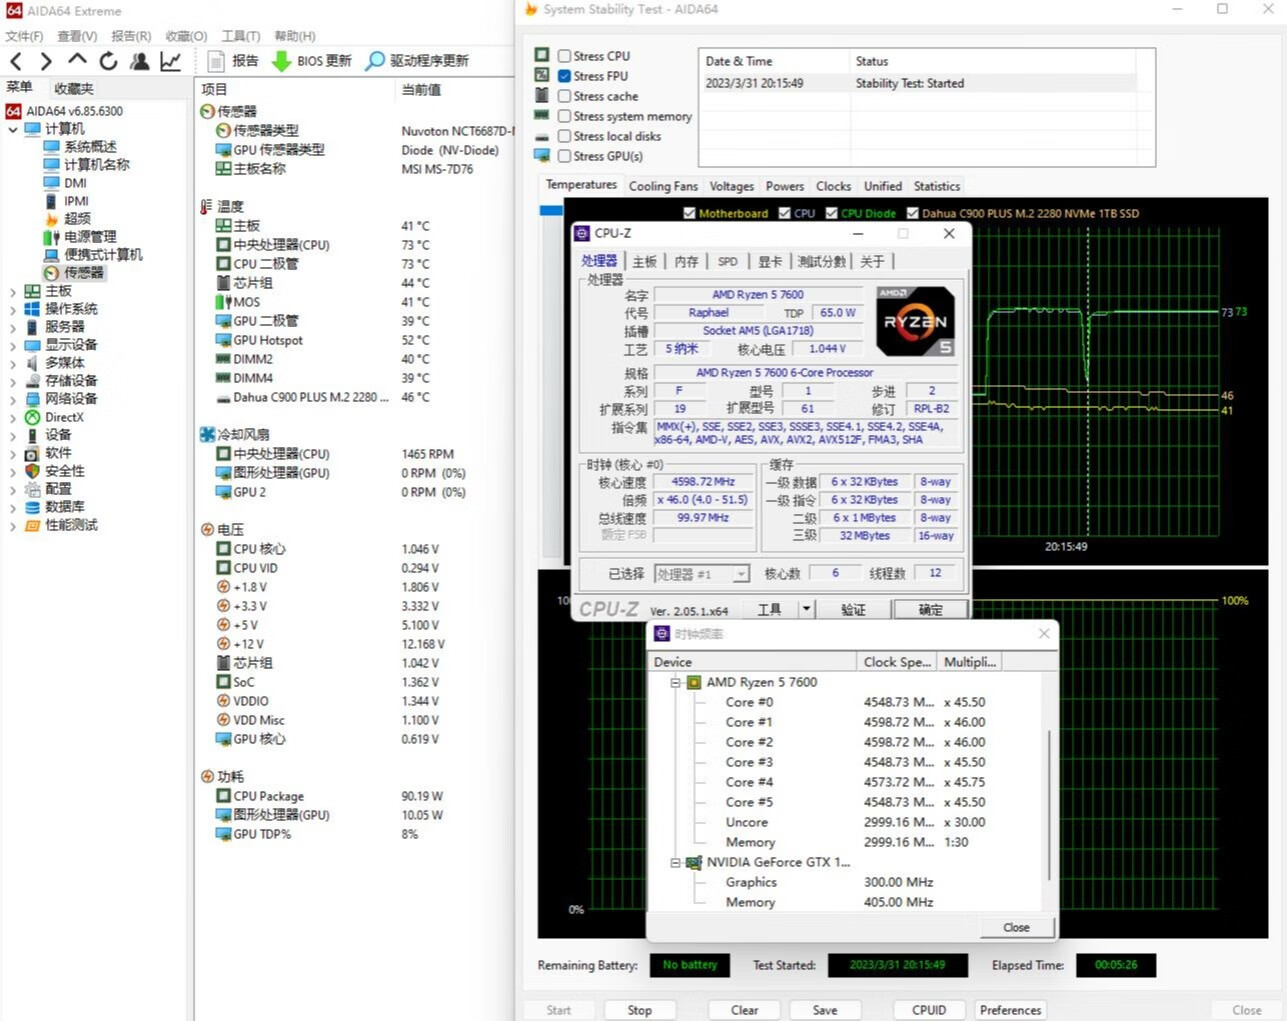Select 数据库 database tree item
1287x1021 pixels.
pyautogui.click(x=54, y=507)
